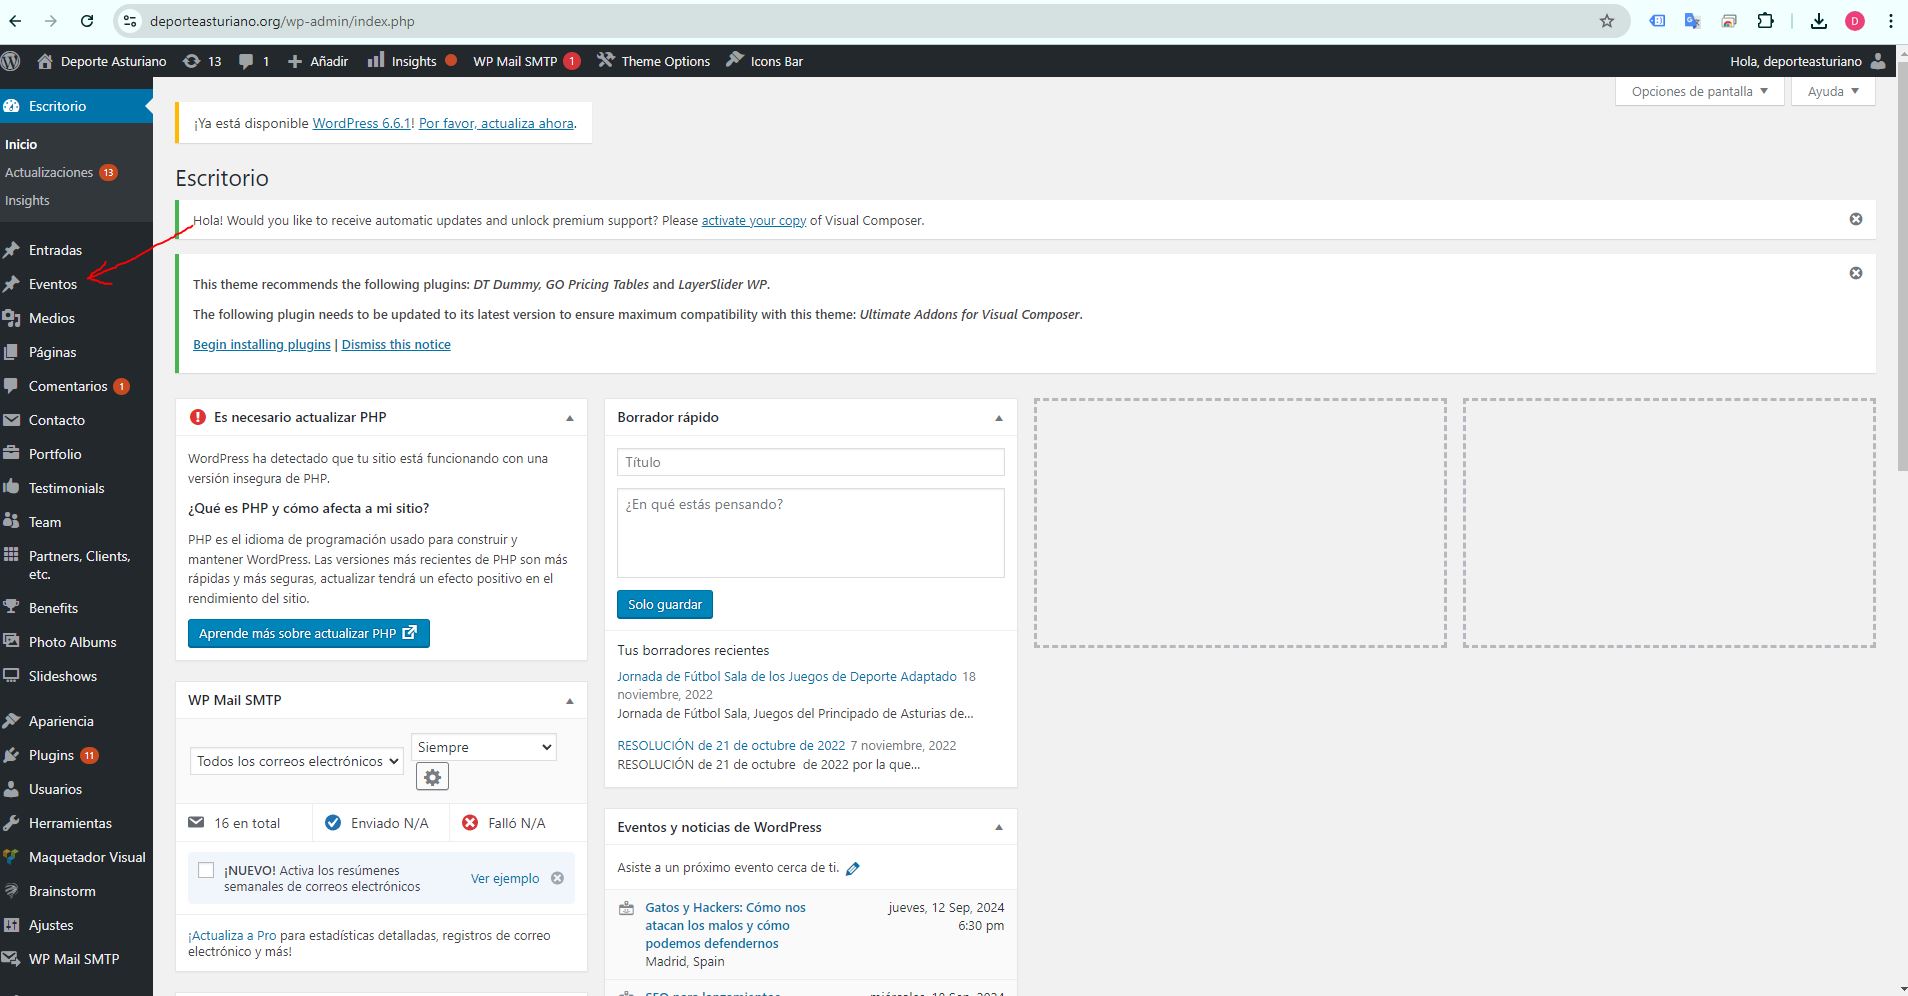The height and width of the screenshot is (996, 1908).
Task: Click the WordPress logo in admin bar
Action: 11,61
